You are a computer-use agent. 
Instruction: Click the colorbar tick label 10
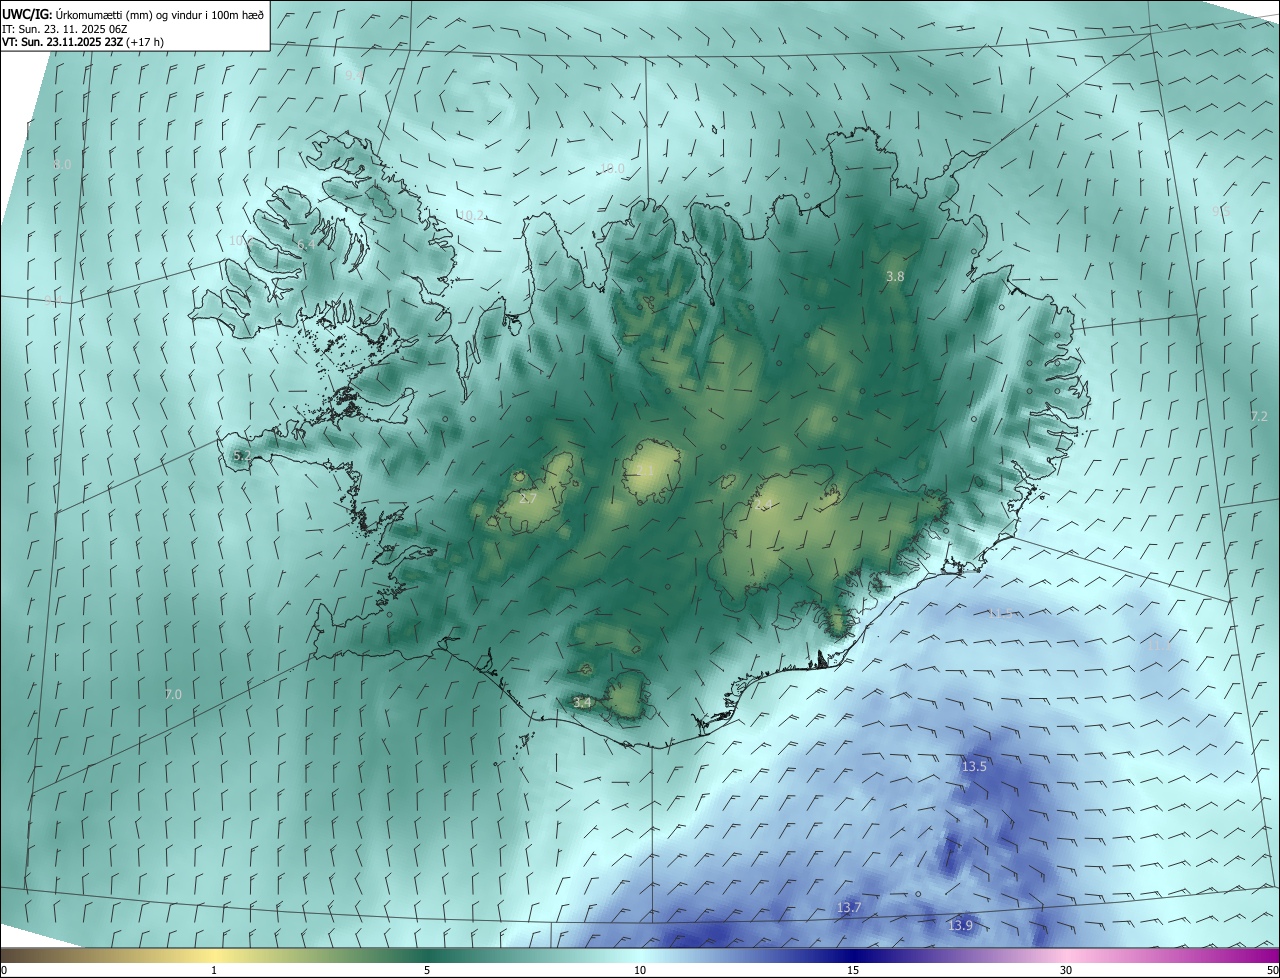coord(640,970)
